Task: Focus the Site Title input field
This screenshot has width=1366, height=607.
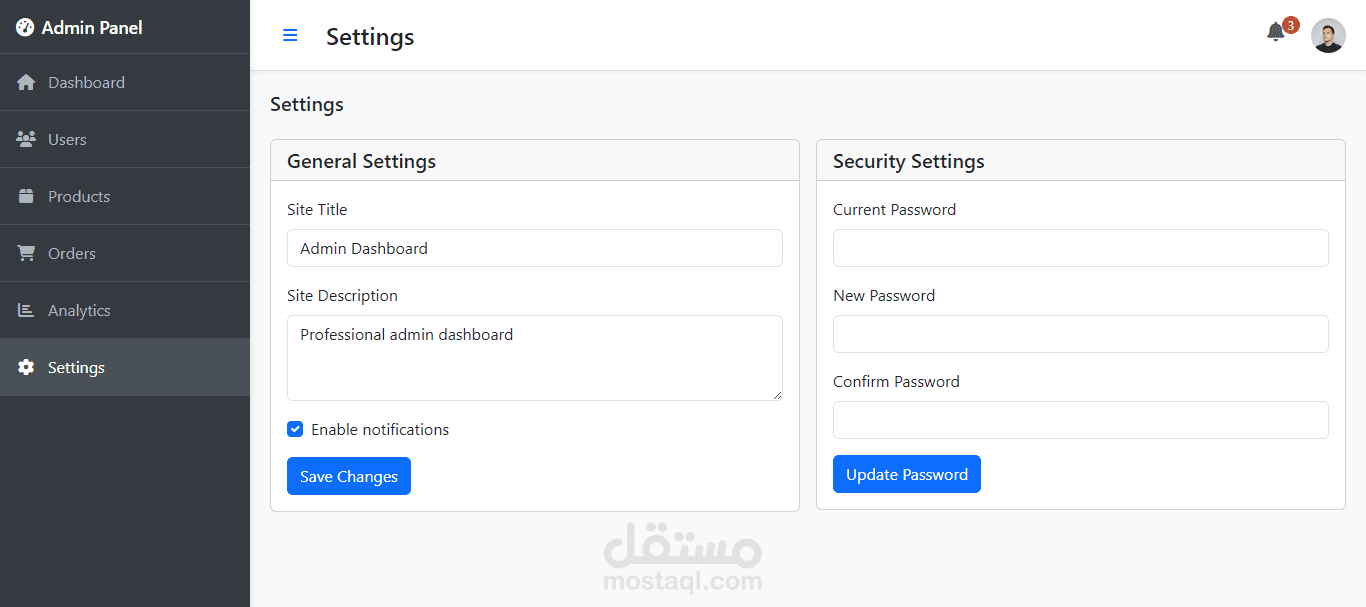Action: pos(535,248)
